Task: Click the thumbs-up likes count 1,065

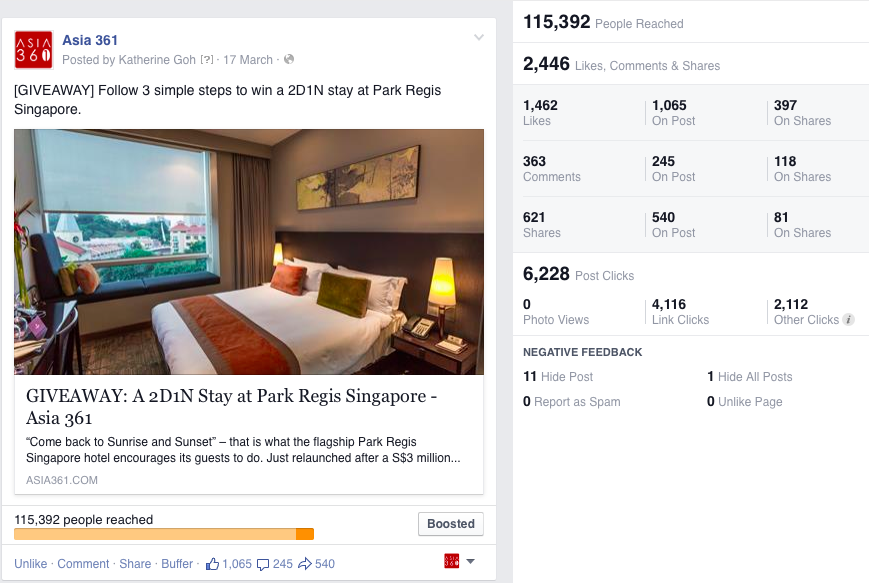Action: click(229, 564)
